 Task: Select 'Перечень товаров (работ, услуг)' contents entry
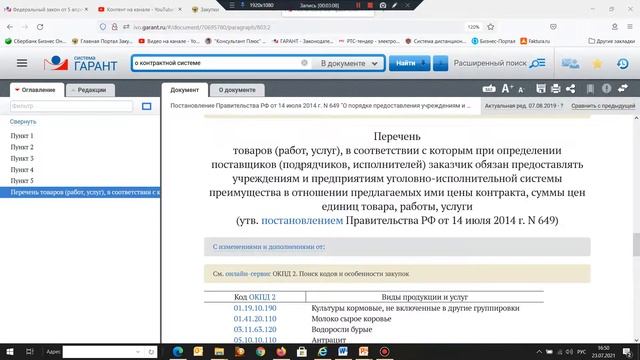(80, 192)
